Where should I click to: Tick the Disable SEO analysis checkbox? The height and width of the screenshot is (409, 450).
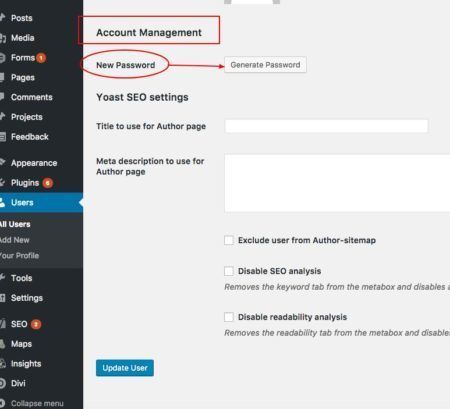point(229,271)
